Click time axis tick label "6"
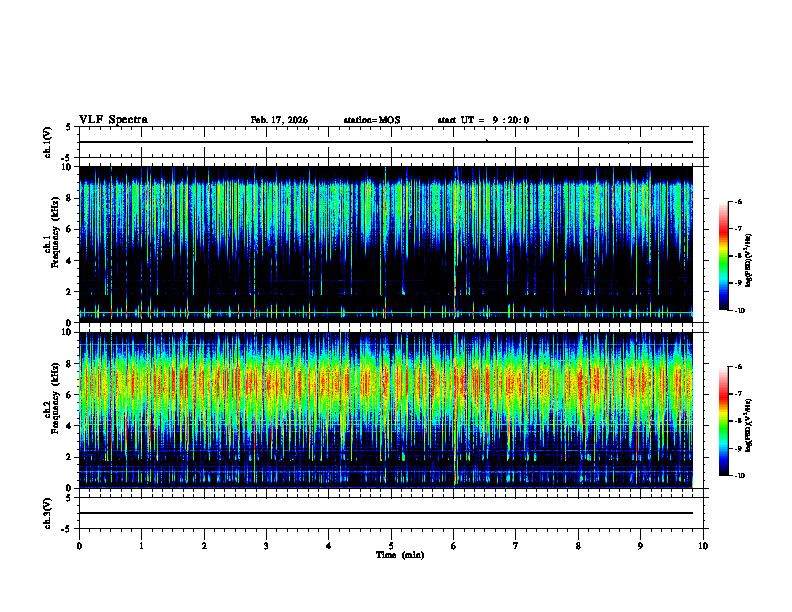The width and height of the screenshot is (792, 612). click(x=453, y=546)
